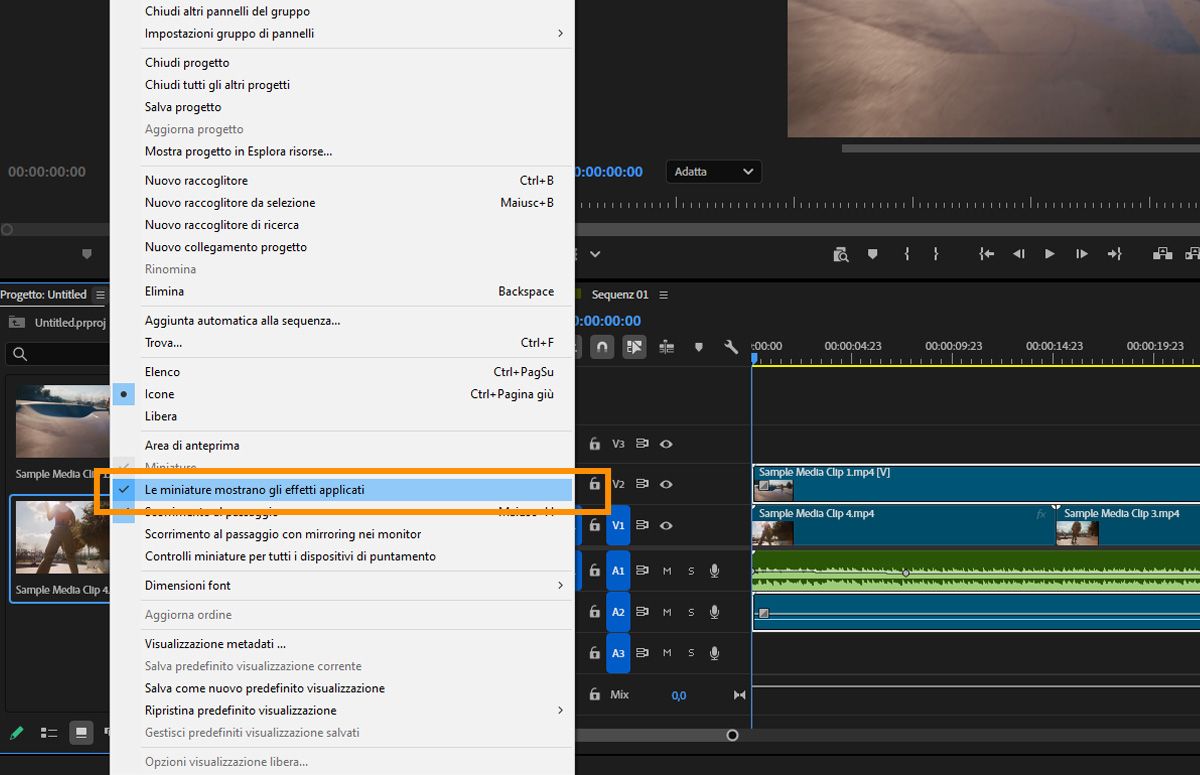Switch Project panel to icon view button
1200x775 pixels.
tap(81, 733)
